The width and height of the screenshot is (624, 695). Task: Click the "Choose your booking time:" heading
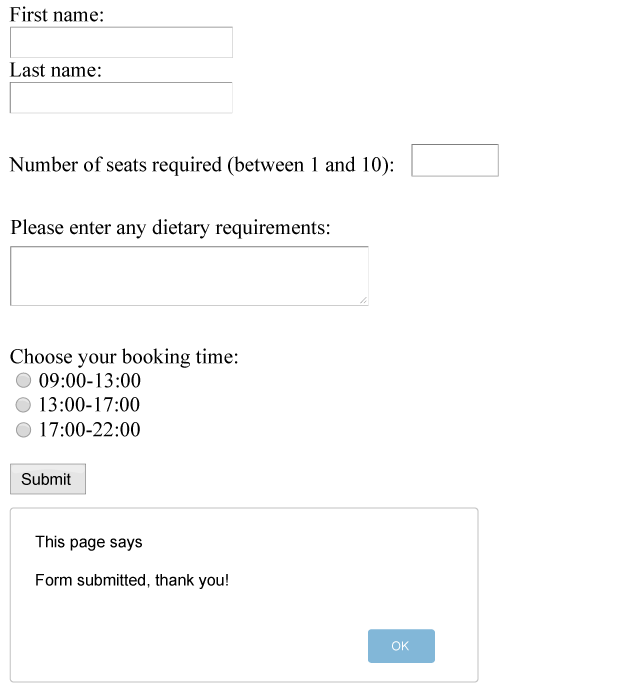pyautogui.click(x=124, y=357)
